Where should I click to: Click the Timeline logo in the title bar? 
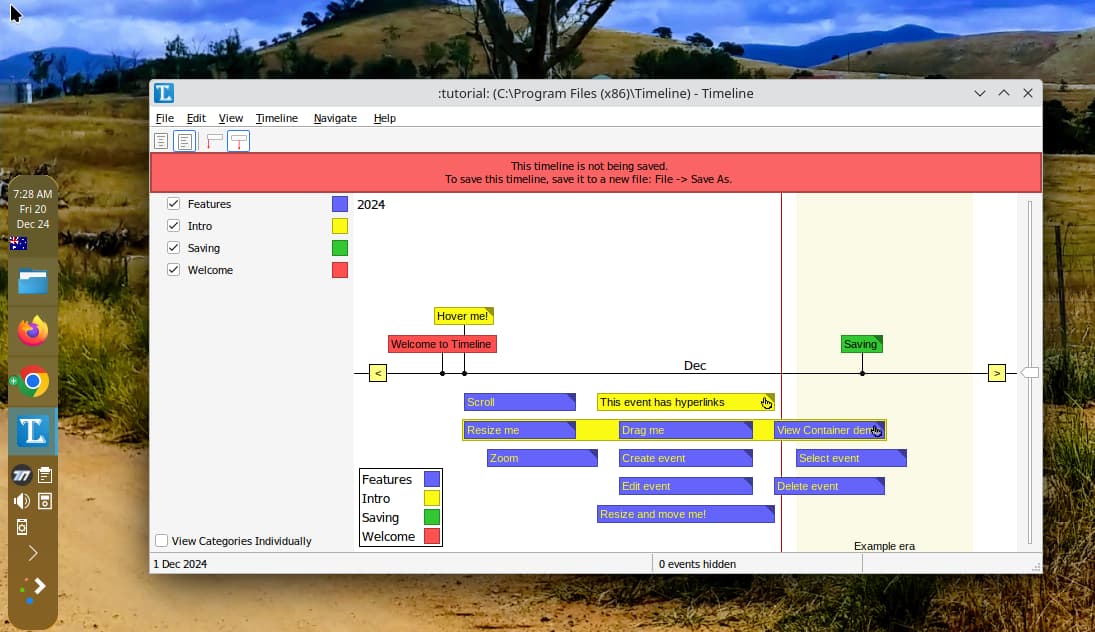click(x=164, y=93)
